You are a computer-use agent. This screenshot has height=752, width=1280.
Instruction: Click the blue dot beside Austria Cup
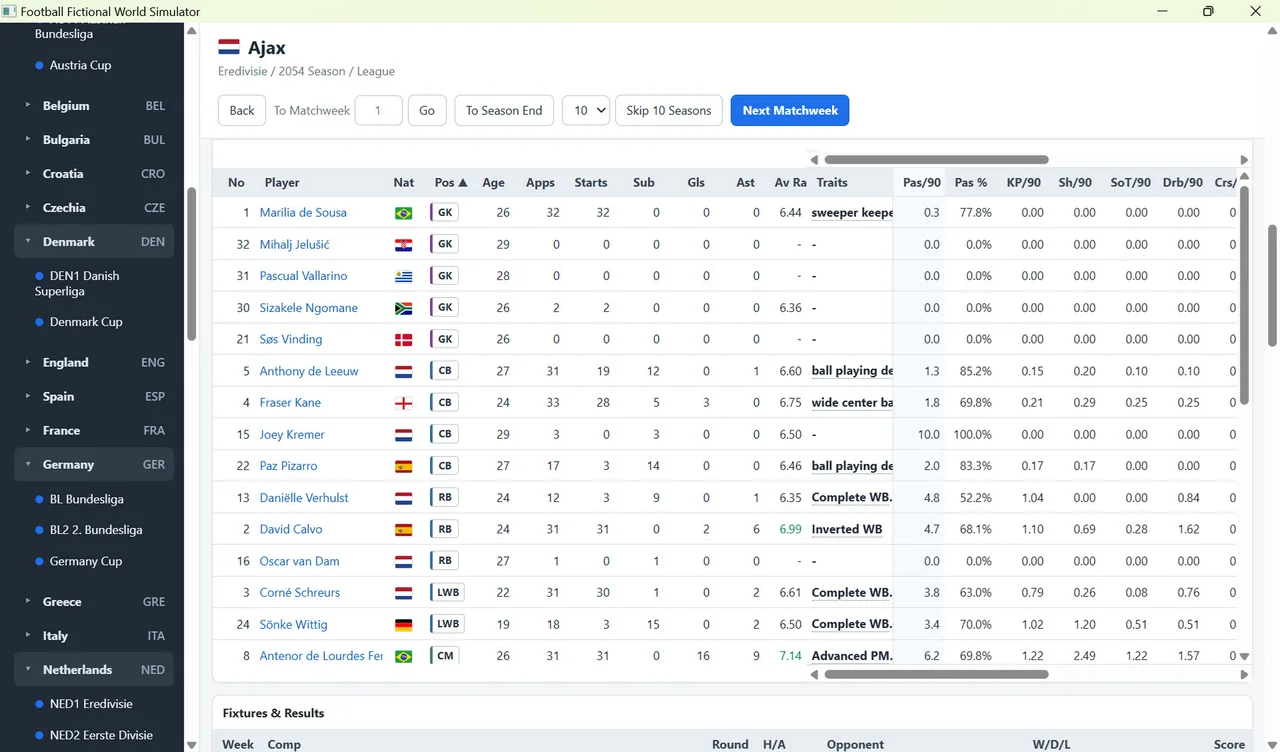pyautogui.click(x=40, y=65)
